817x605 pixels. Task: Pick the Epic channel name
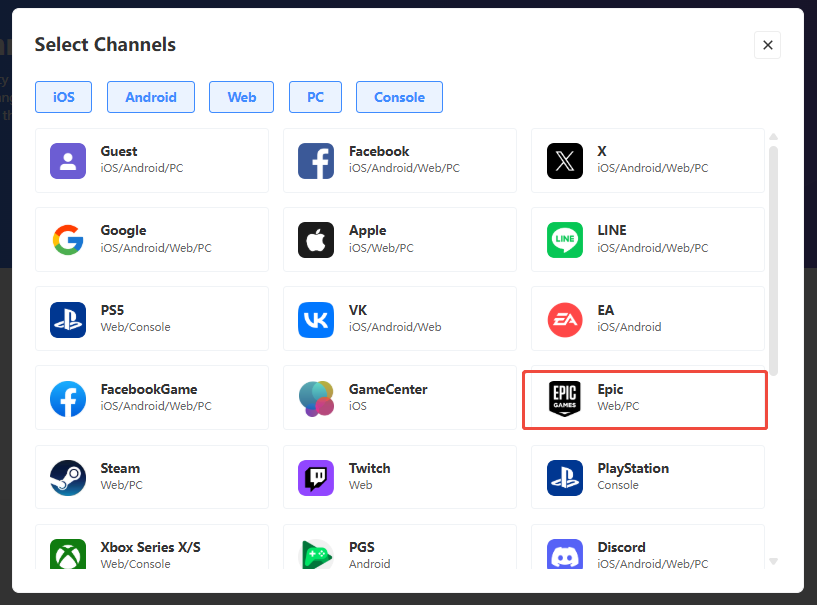point(610,390)
